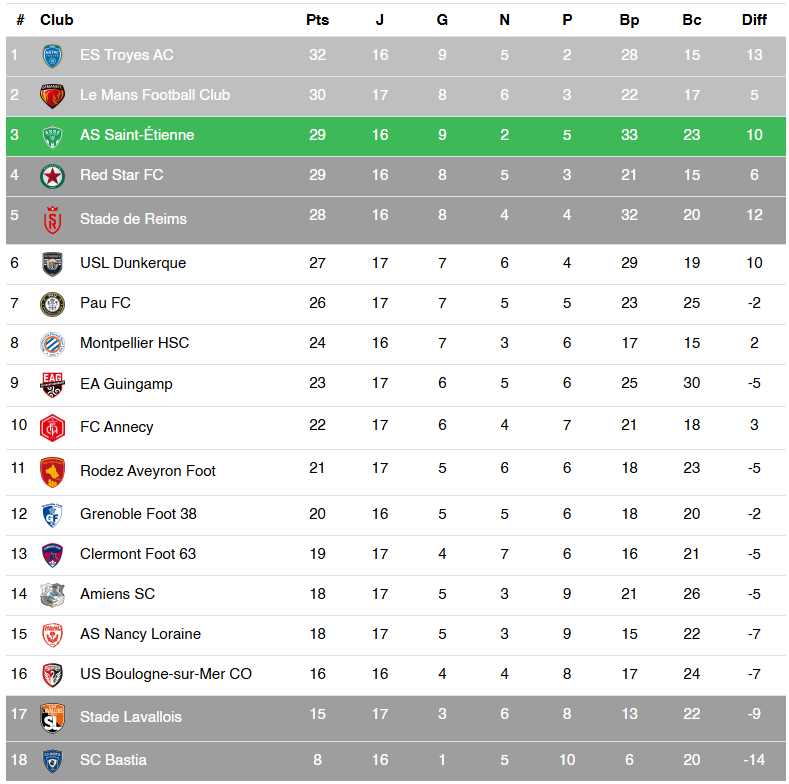
Task: Click the ES Troyes AC club crest
Action: coord(52,56)
